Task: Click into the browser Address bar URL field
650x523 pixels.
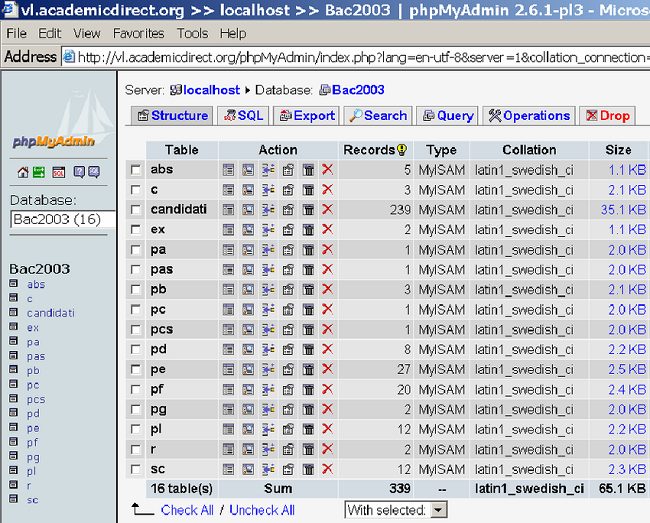Action: [x=357, y=57]
